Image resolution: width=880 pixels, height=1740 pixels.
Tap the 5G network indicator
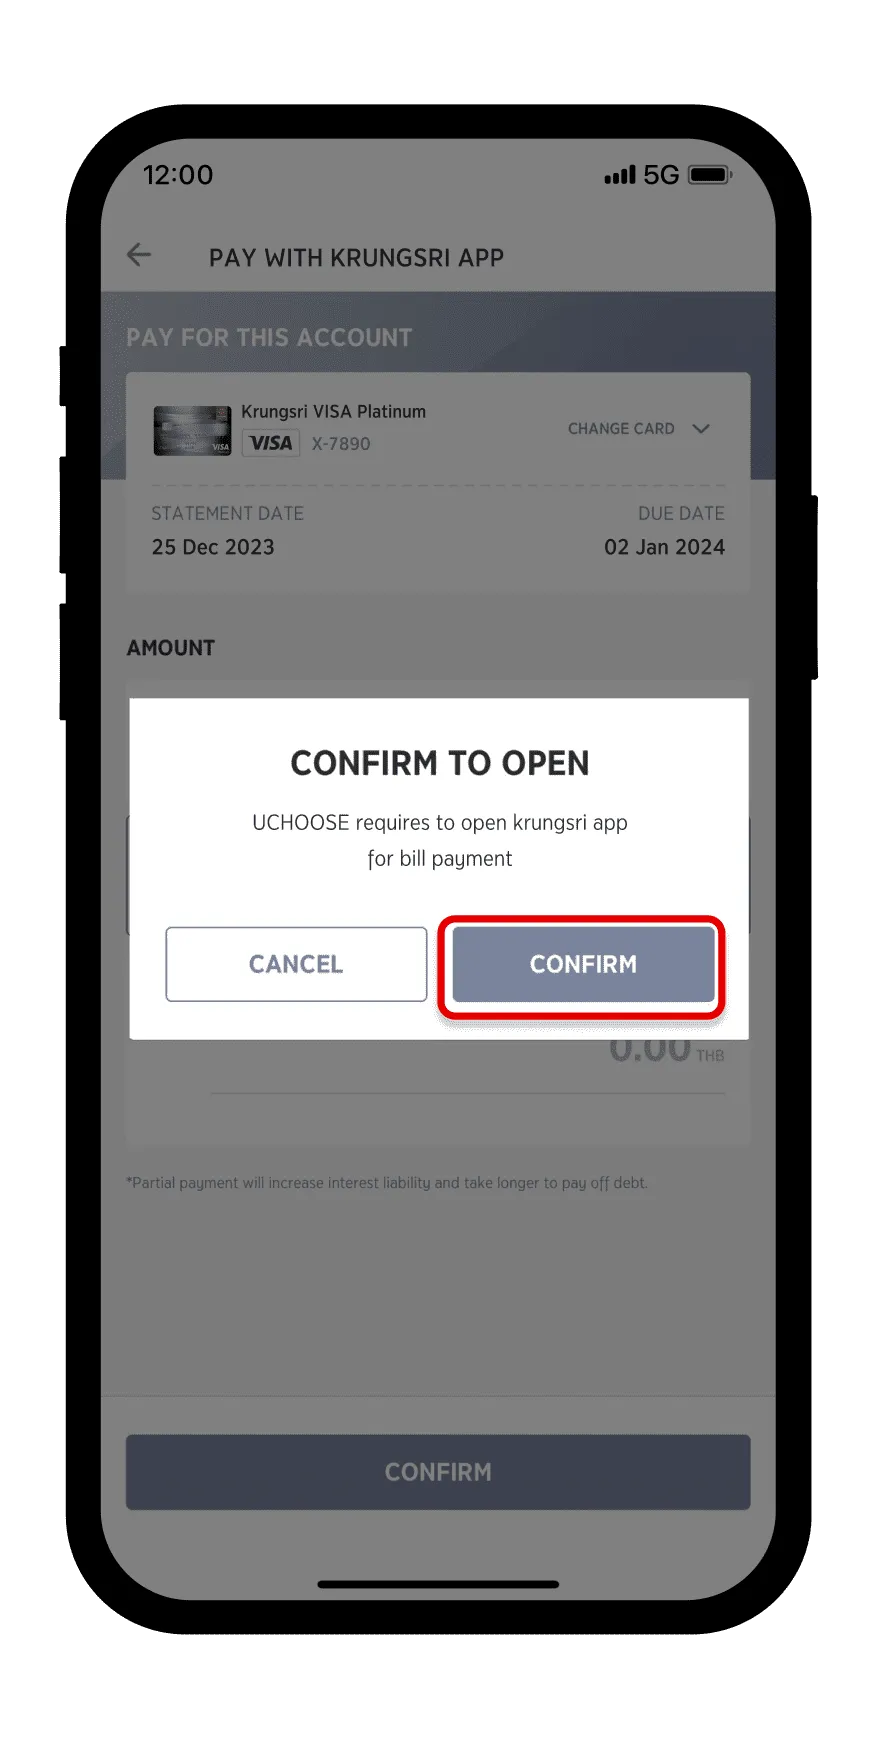[661, 175]
